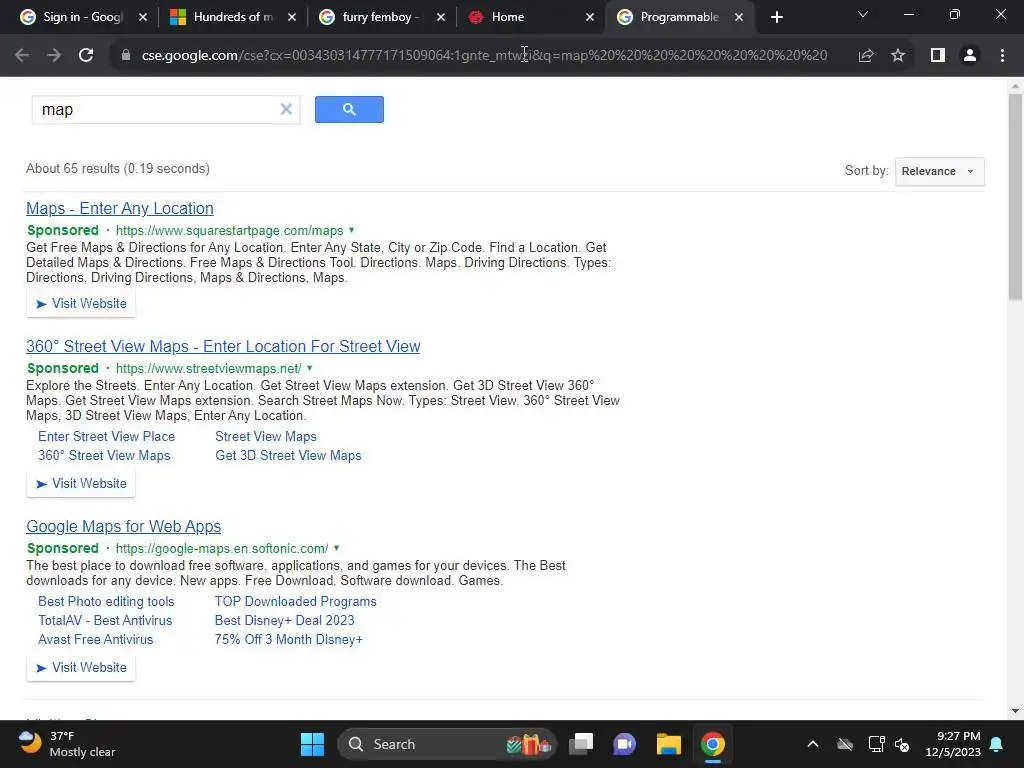
Task: Expand squarestartpage.com ad options arrow
Action: point(351,230)
